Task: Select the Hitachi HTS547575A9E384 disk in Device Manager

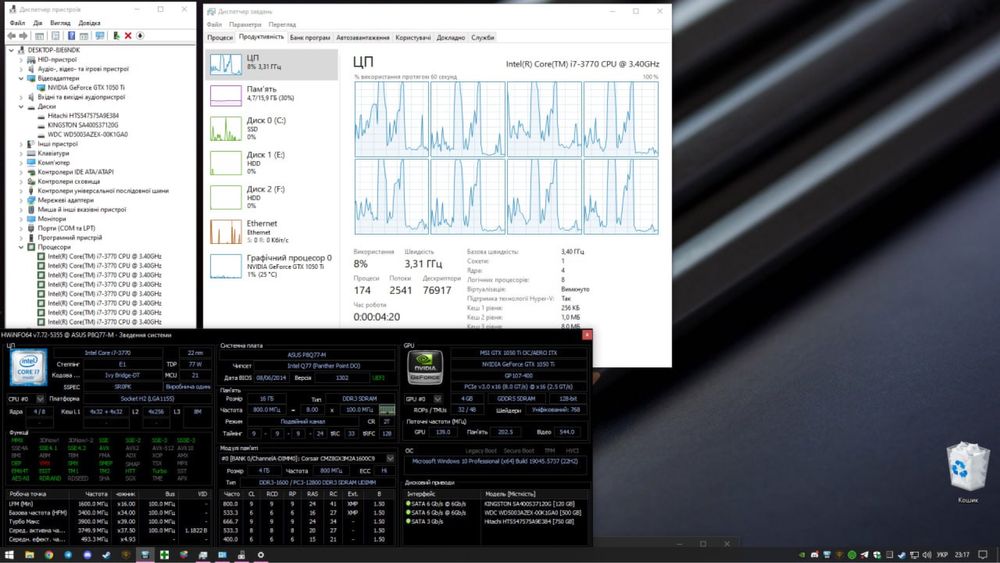Action: click(83, 115)
